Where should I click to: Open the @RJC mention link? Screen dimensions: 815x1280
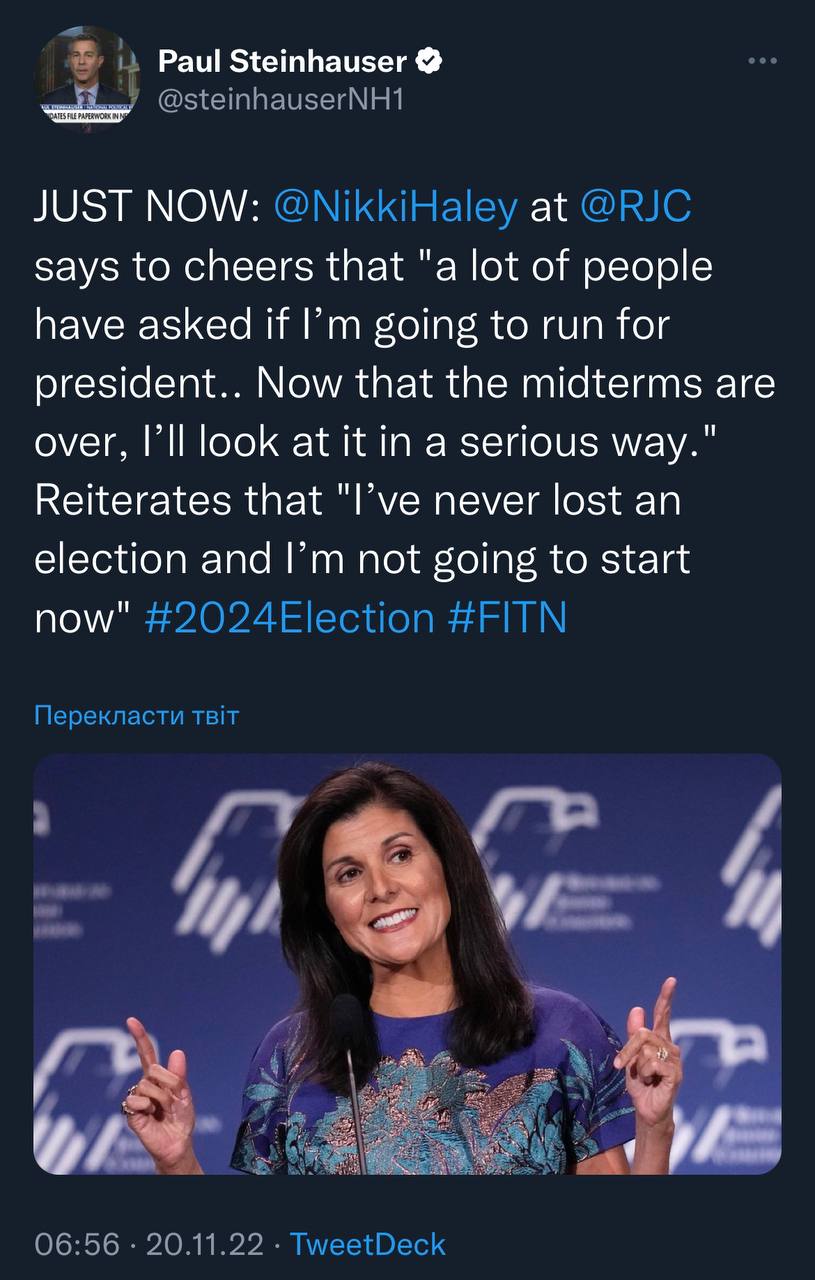click(x=635, y=207)
